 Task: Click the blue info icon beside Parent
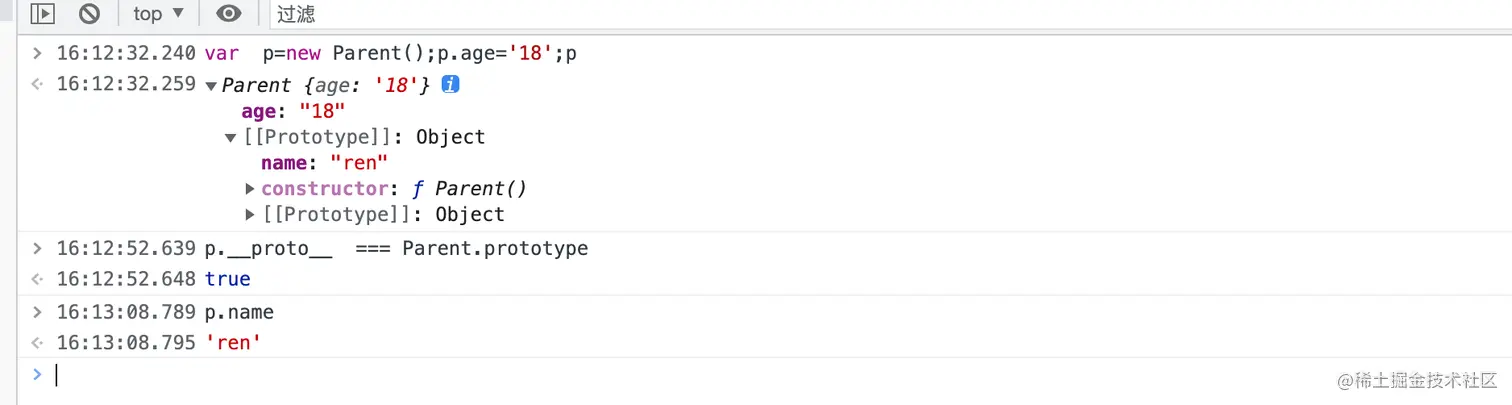[450, 85]
